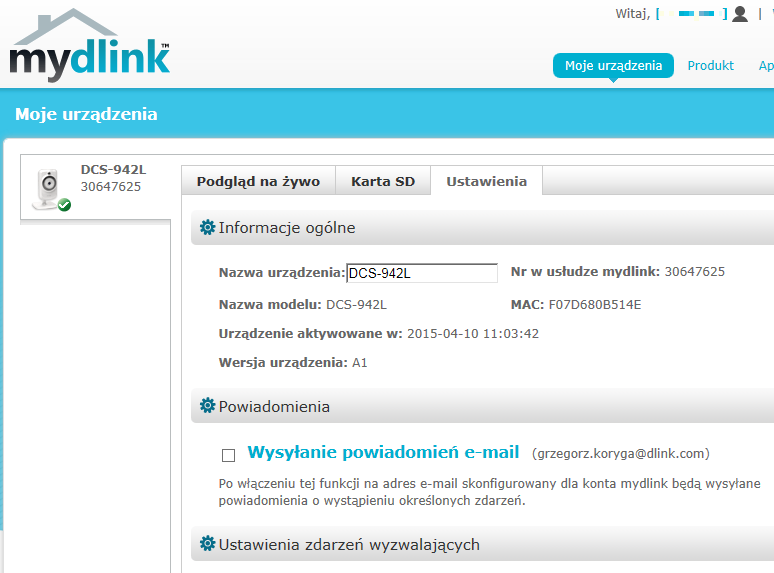774x573 pixels.
Task: Select DCS-942L device name in sidebar
Action: click(x=114, y=169)
